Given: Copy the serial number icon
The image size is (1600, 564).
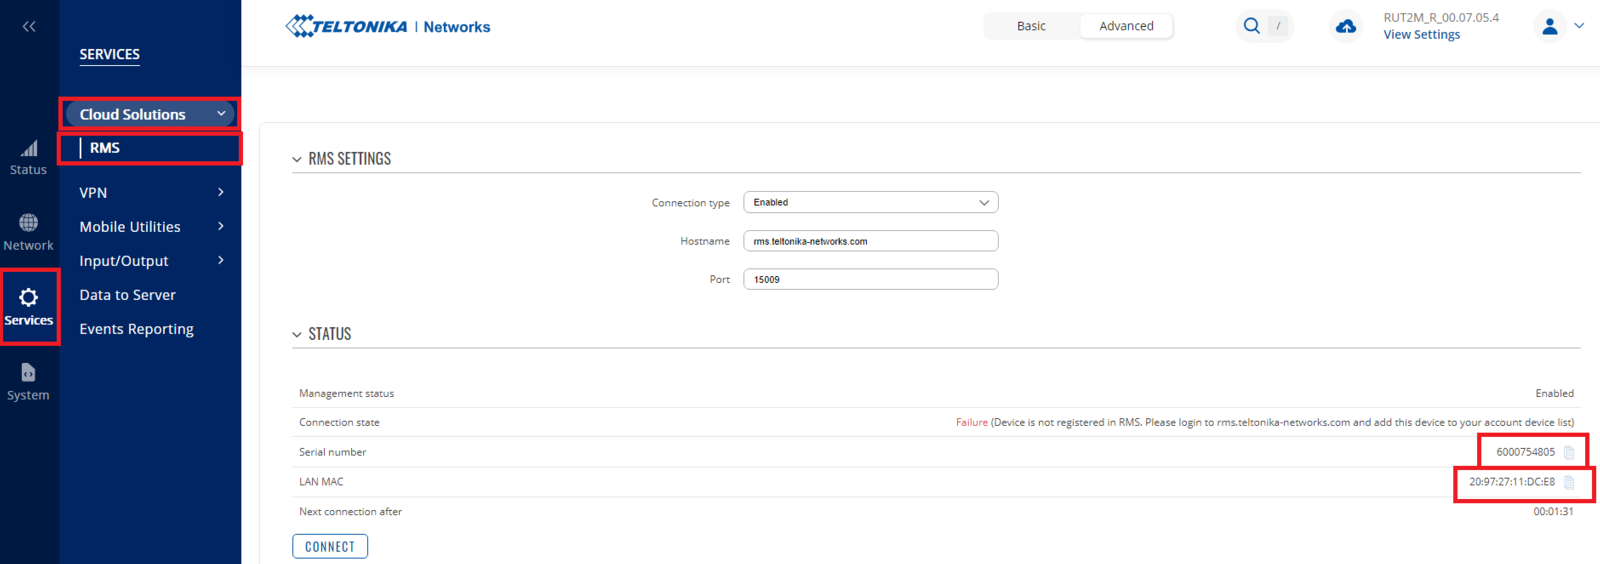Looking at the screenshot, I should click(x=1569, y=453).
